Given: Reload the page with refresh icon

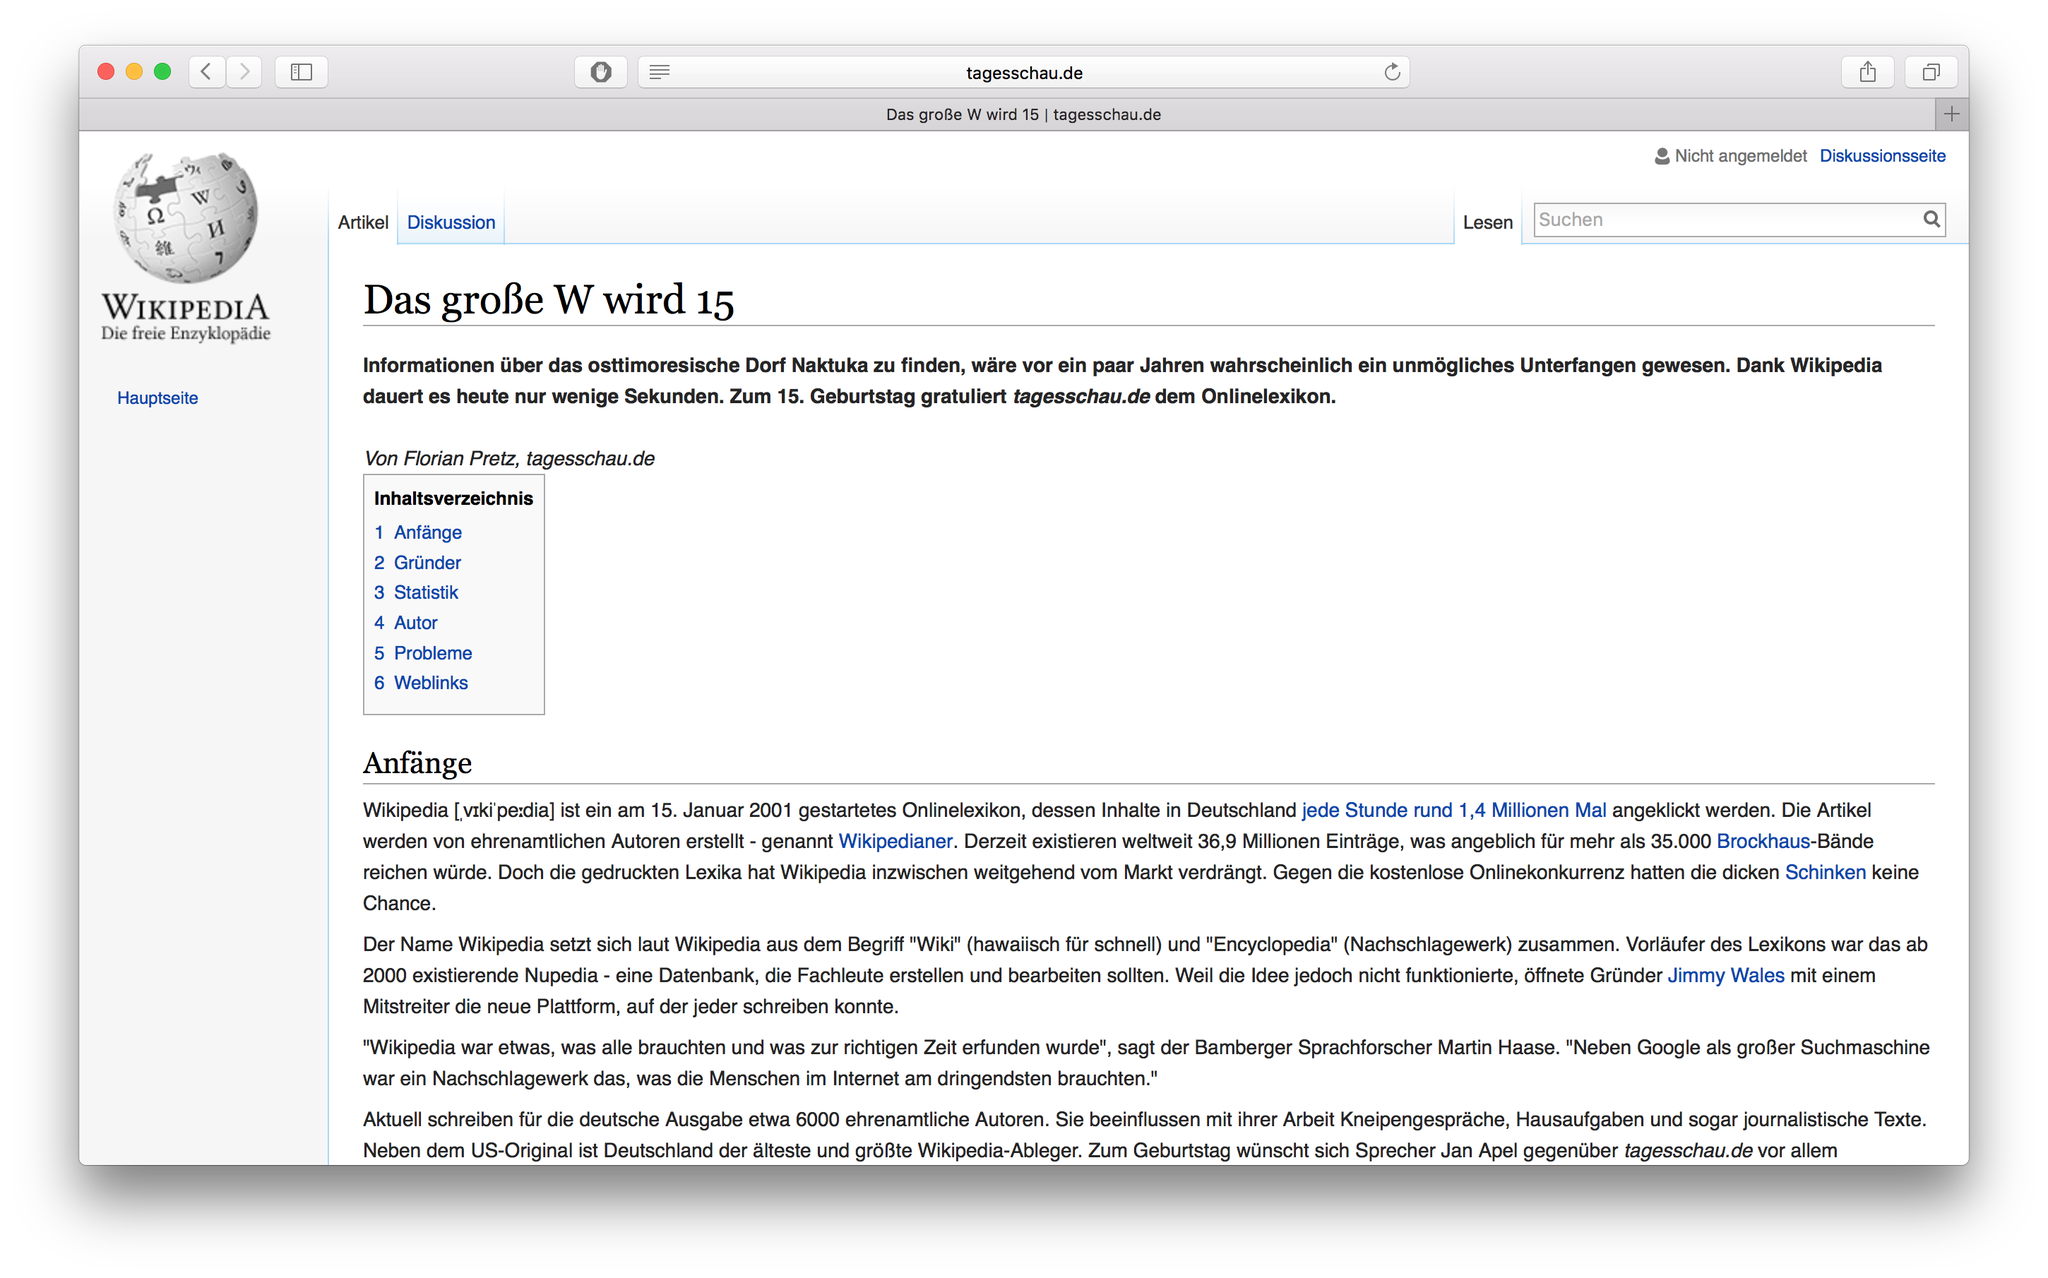Looking at the screenshot, I should (1391, 72).
